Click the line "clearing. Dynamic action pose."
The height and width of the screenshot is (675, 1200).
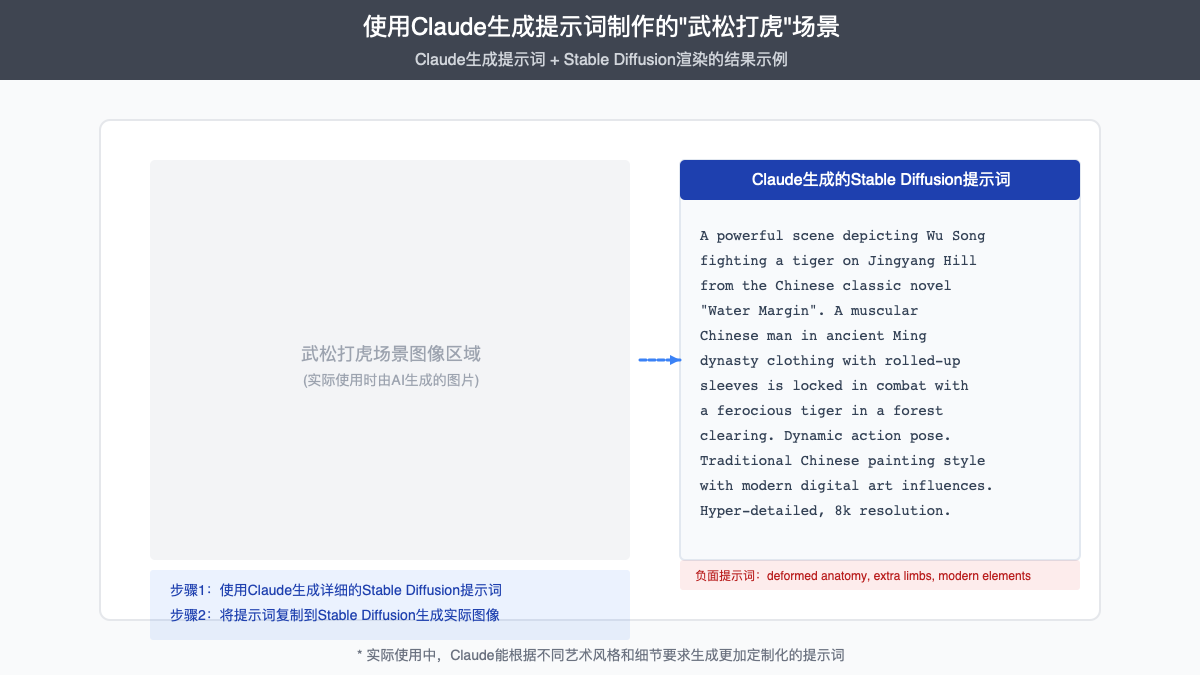click(x=826, y=436)
